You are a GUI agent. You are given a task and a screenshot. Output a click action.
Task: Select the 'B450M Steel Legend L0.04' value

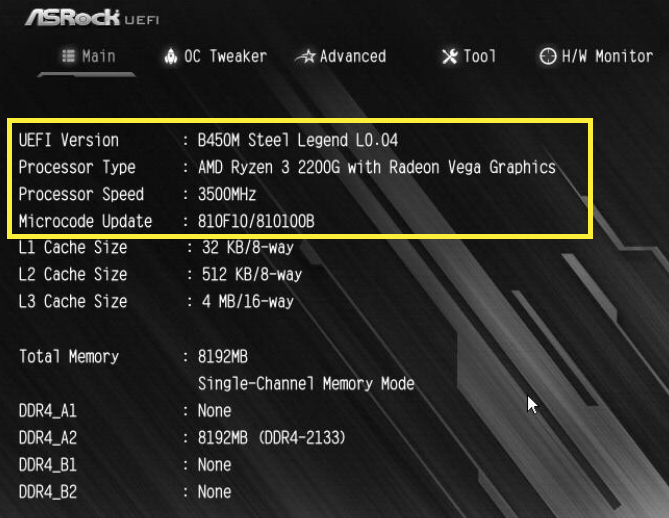(x=298, y=140)
